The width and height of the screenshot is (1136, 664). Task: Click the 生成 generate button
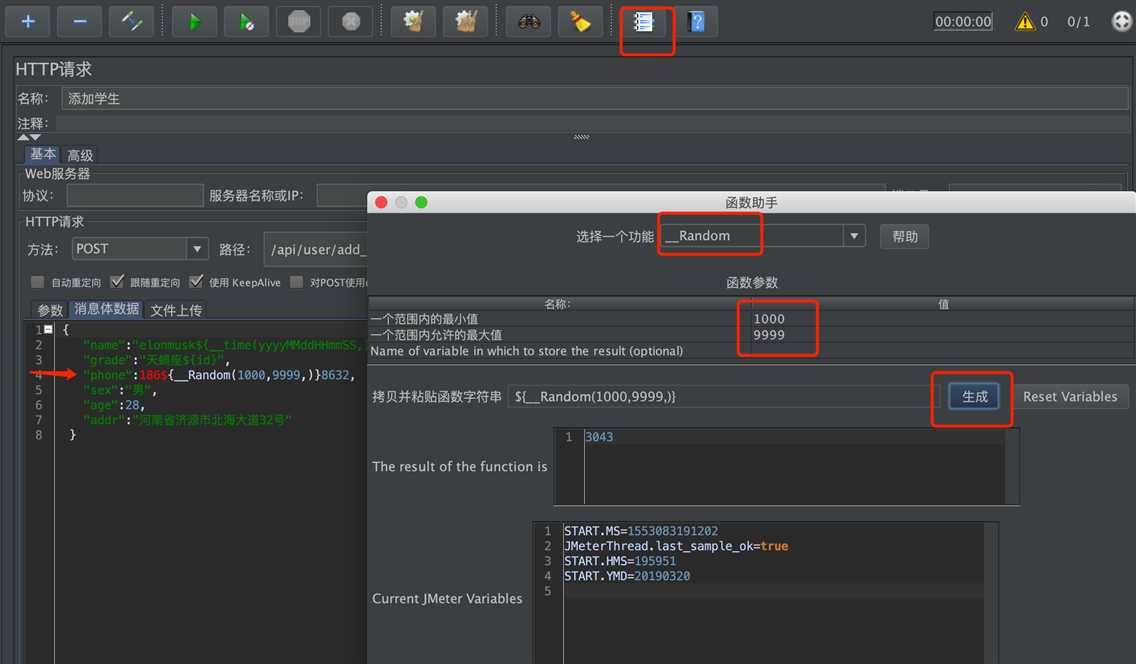coord(974,397)
